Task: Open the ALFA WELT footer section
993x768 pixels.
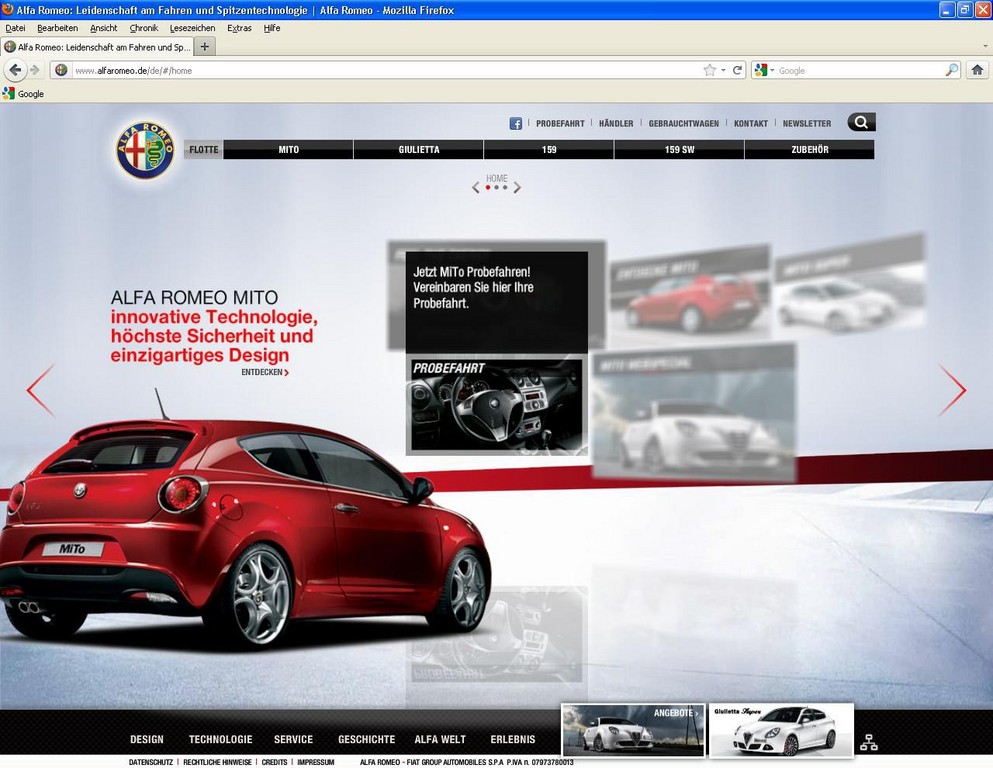Action: tap(440, 739)
